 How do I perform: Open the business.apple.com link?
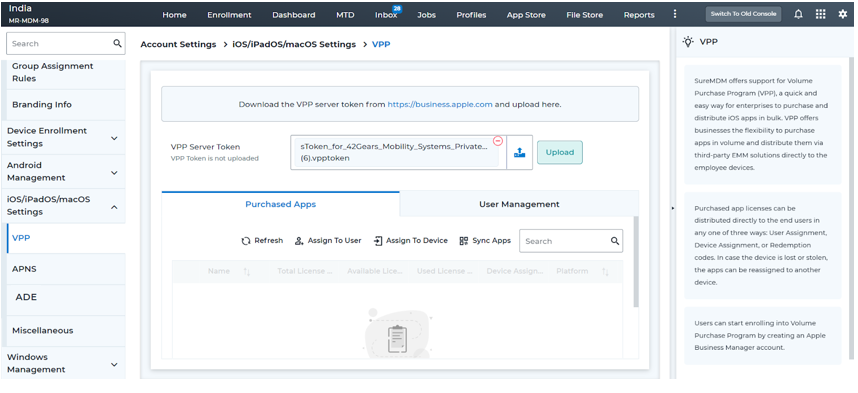(x=440, y=104)
